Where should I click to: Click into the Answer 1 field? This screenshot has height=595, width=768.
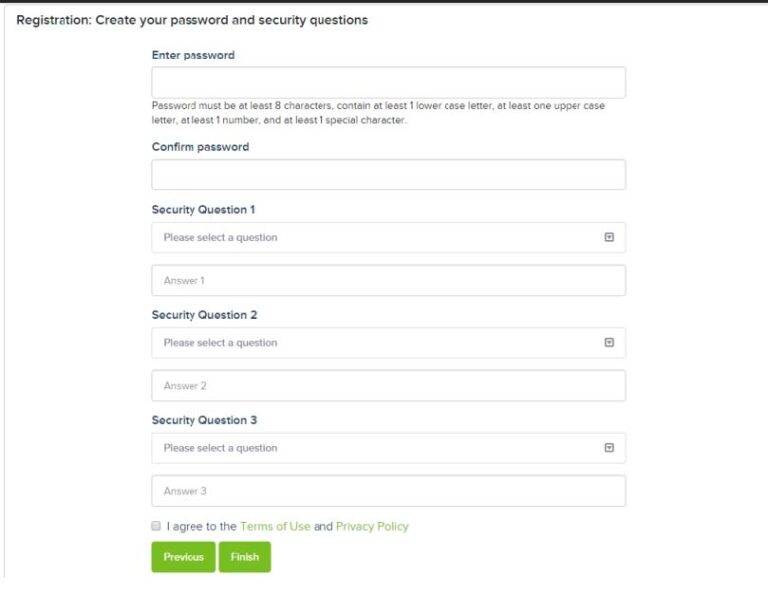(388, 281)
